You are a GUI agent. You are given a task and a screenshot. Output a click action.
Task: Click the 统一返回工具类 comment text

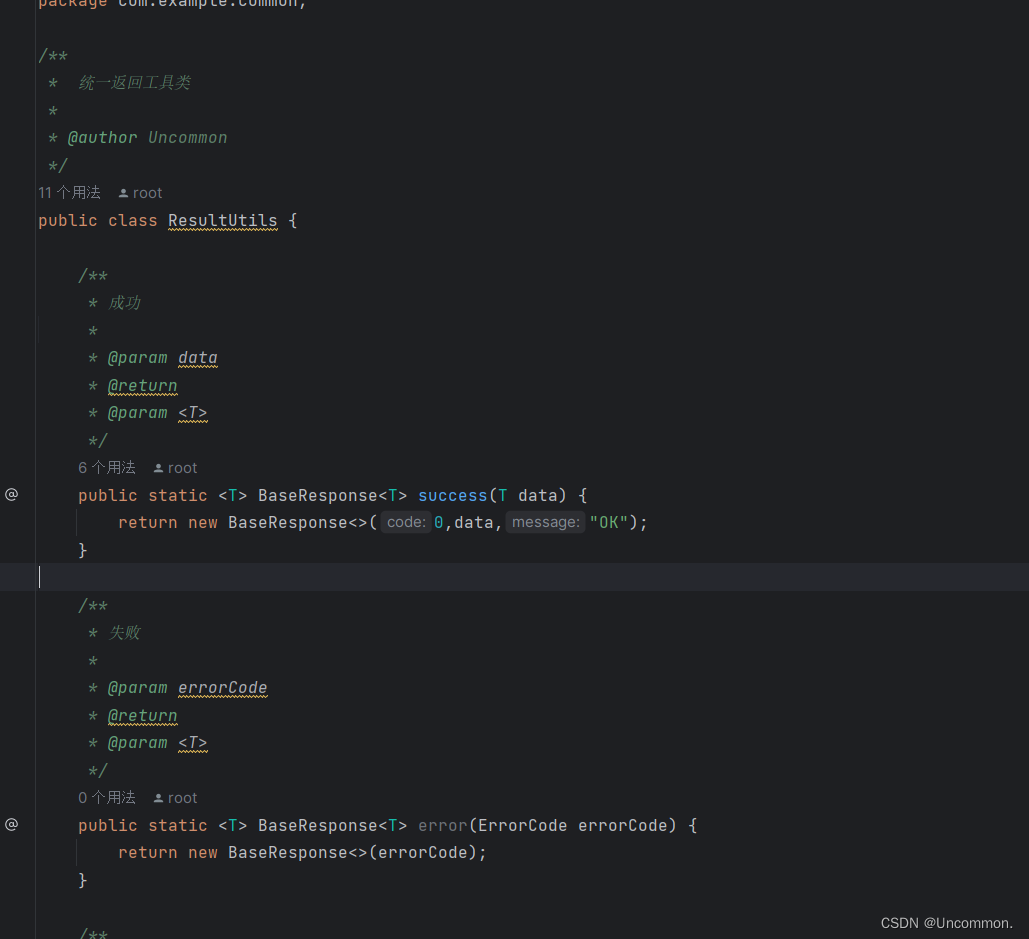(135, 83)
